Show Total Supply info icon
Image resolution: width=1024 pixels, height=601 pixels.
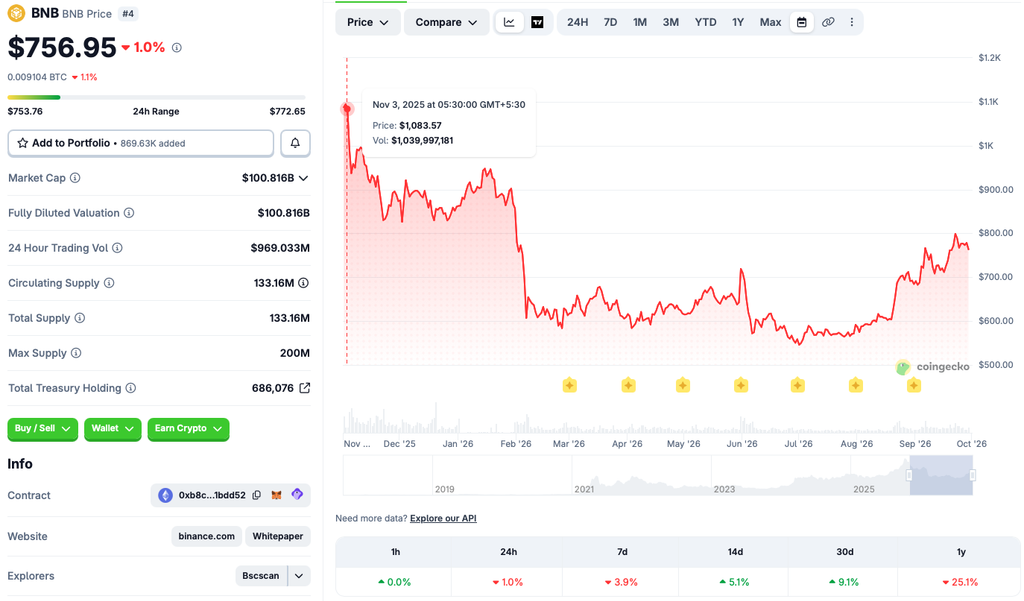coord(80,318)
